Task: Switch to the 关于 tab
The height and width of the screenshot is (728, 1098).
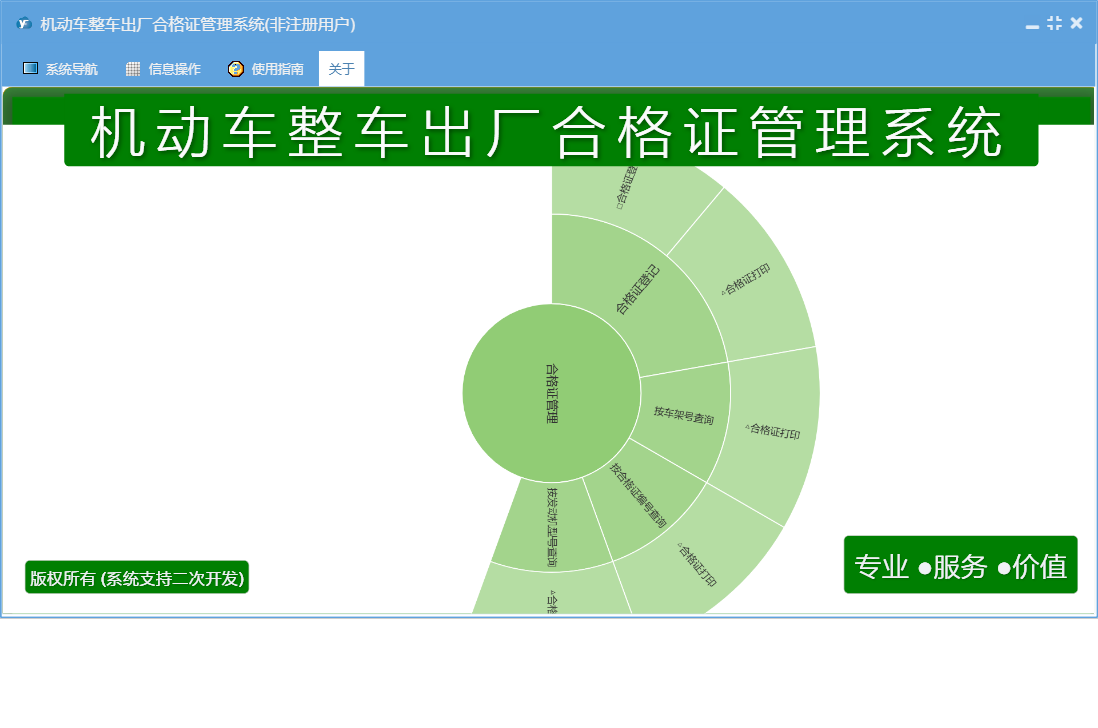Action: [x=341, y=69]
